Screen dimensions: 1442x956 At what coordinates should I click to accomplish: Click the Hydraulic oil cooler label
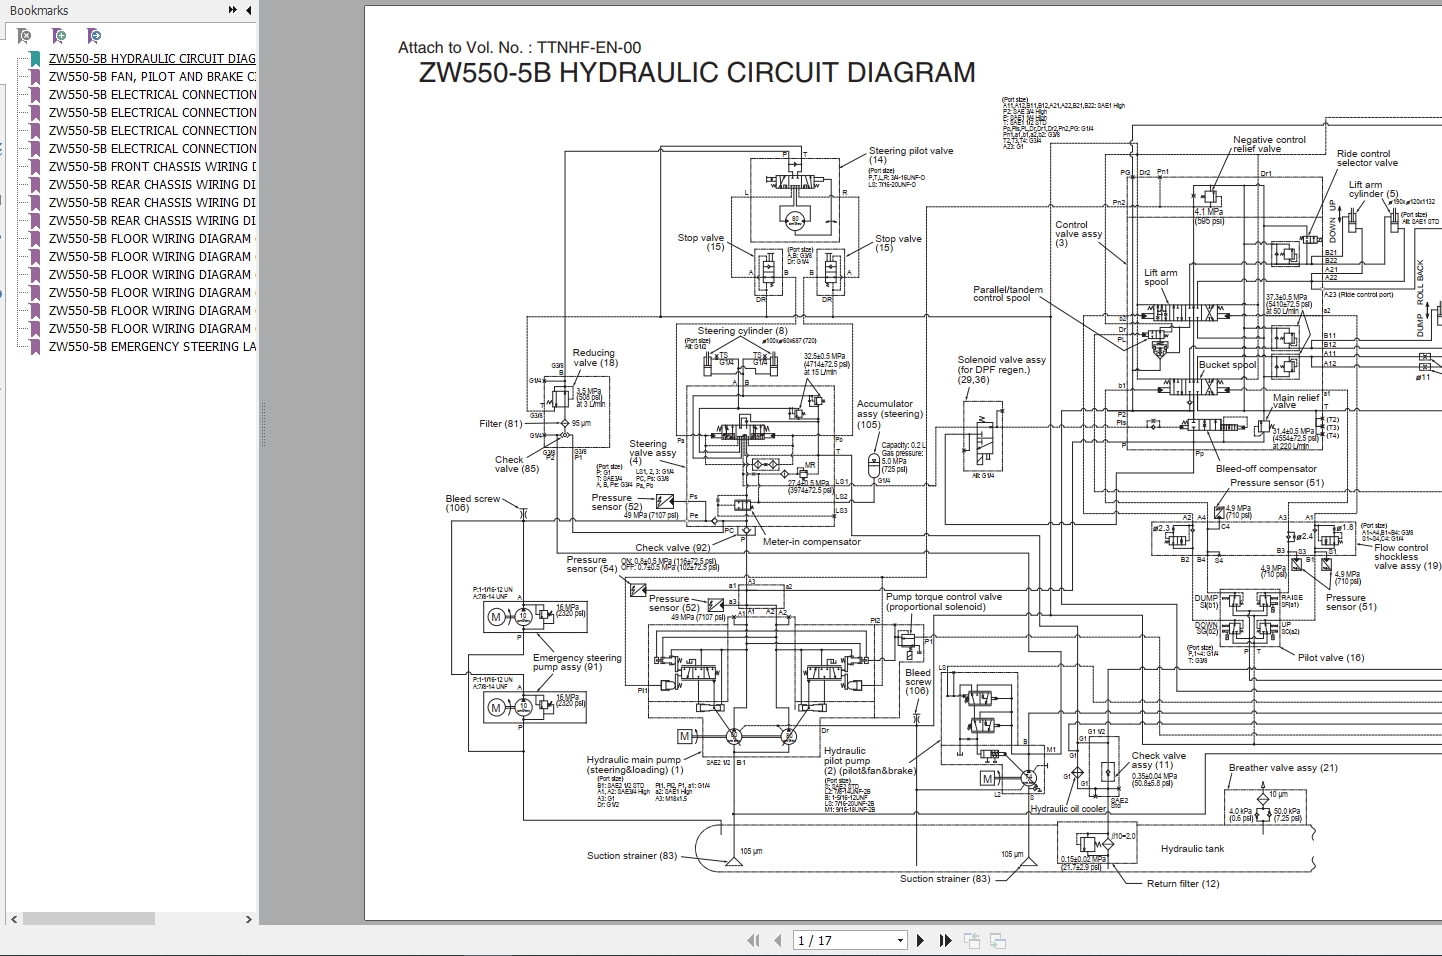click(1068, 809)
